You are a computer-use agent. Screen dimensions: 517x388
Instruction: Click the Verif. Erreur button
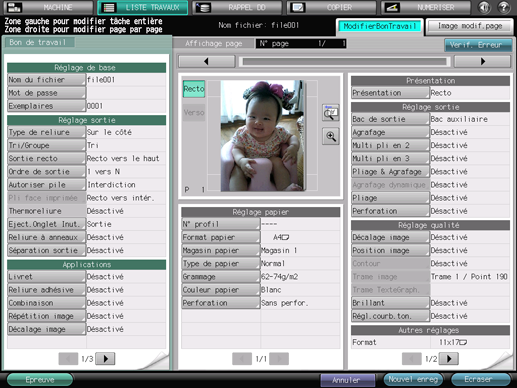coord(478,45)
